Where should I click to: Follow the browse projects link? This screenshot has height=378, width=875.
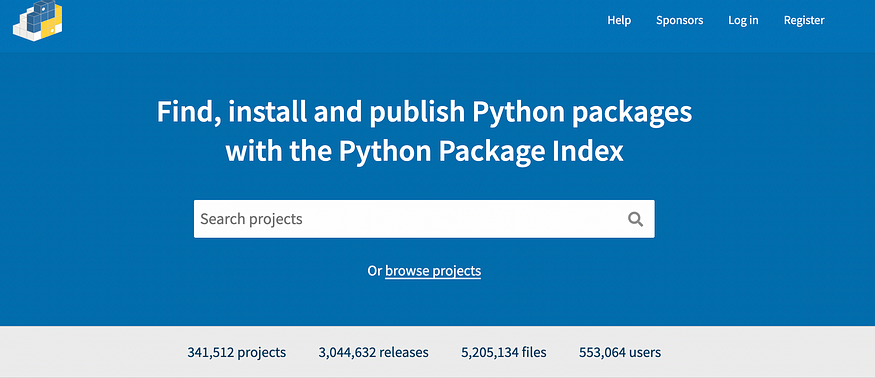(x=433, y=271)
